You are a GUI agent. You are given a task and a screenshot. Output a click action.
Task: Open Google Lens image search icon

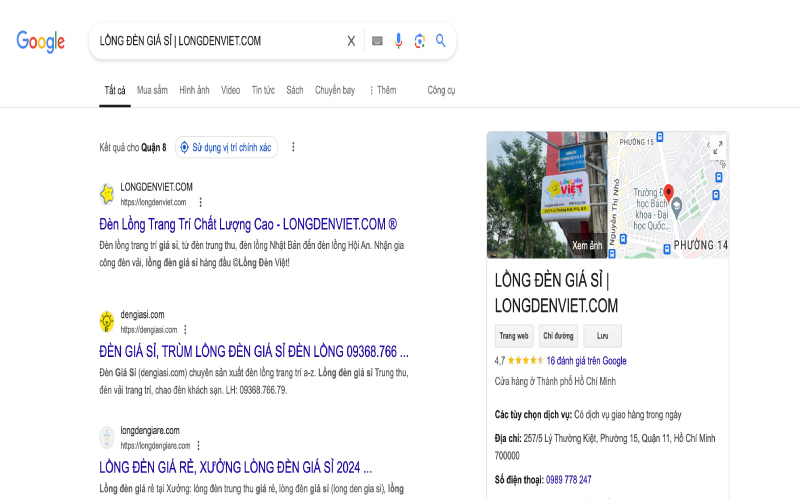420,41
